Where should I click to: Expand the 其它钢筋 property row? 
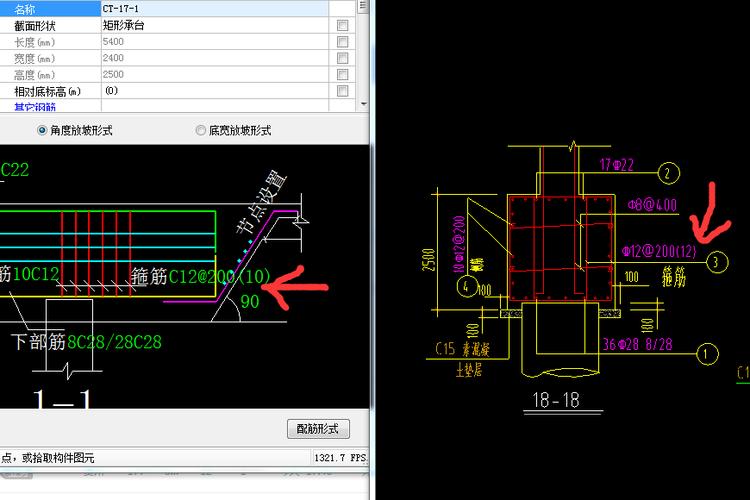click(50, 105)
